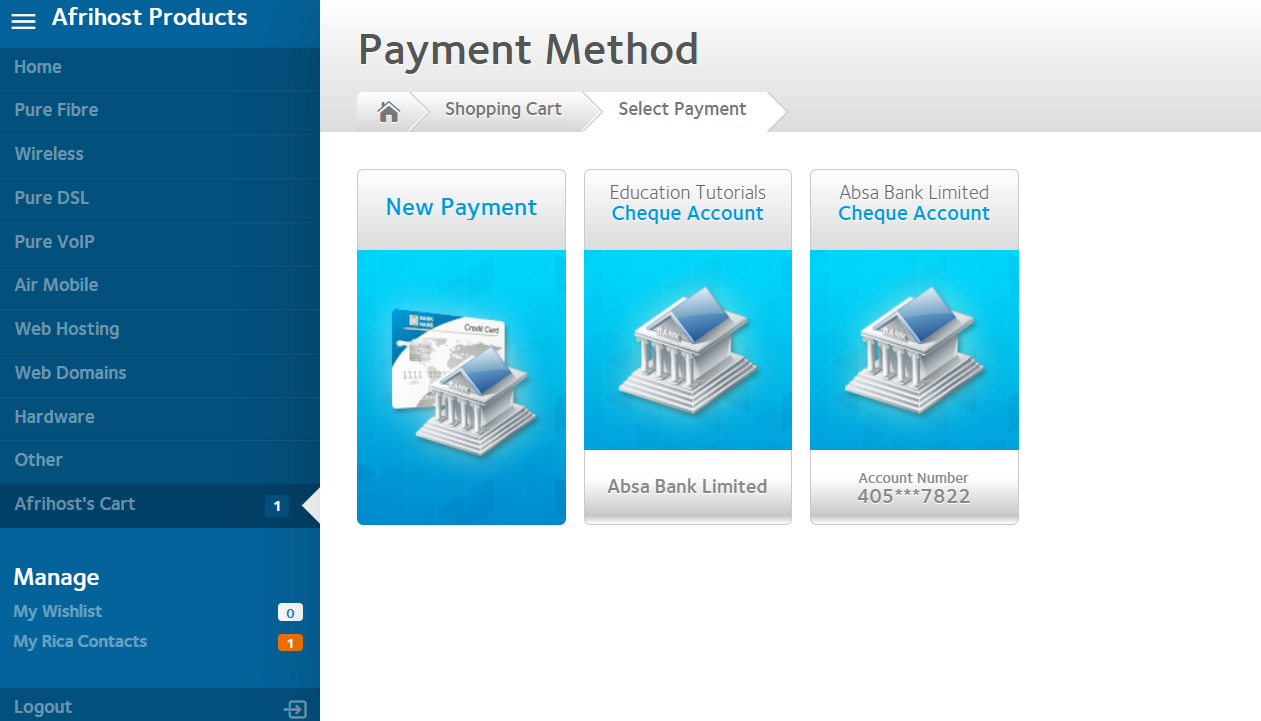
Task: Open Pure Fibre in the sidebar
Action: [56, 110]
